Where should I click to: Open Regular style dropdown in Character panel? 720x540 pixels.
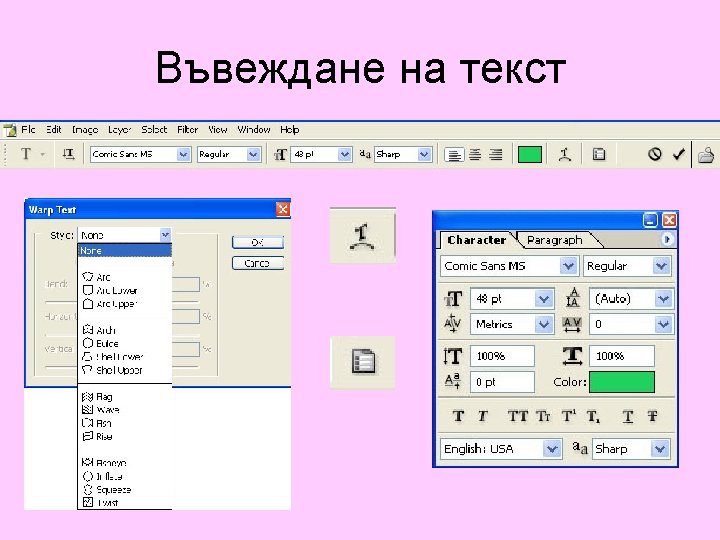[661, 266]
